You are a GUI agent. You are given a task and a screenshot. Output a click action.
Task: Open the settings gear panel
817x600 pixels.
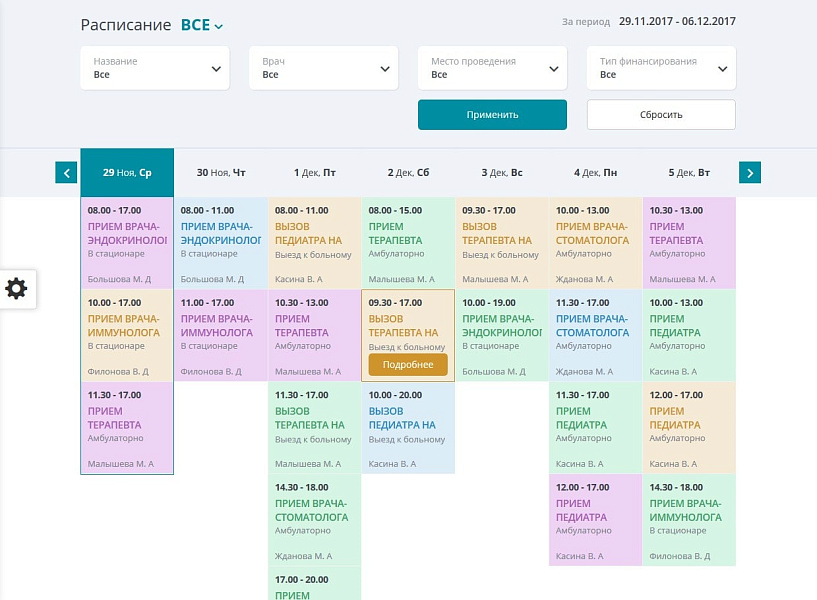coord(17,289)
